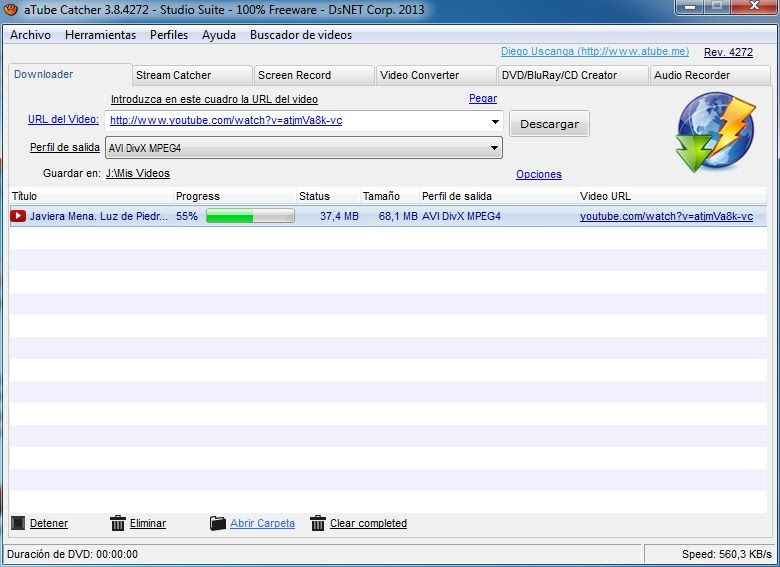Click the Eliminar link
This screenshot has width=780, height=567.
click(148, 523)
